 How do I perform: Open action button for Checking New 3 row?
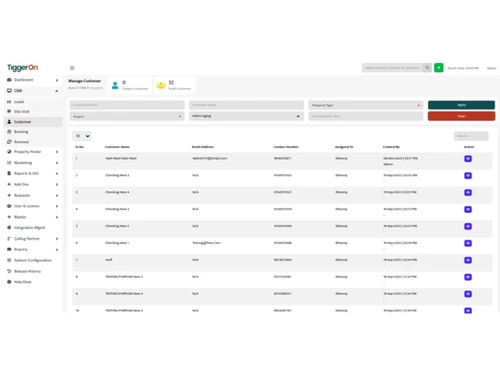pos(468,210)
